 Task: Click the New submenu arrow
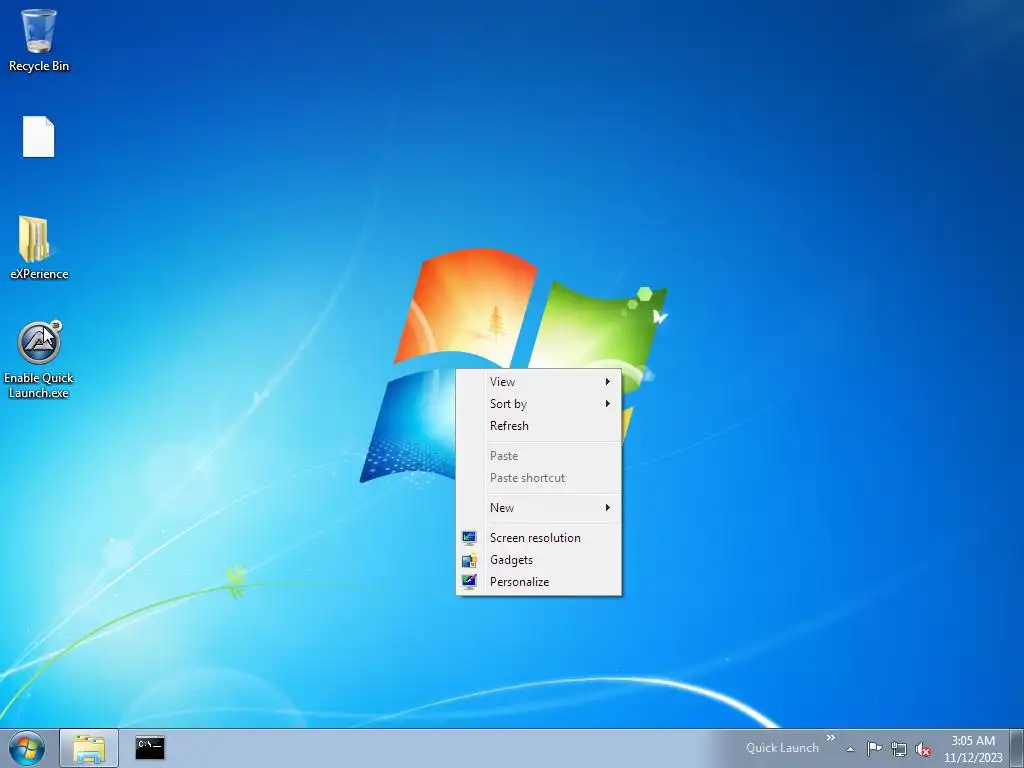point(607,507)
